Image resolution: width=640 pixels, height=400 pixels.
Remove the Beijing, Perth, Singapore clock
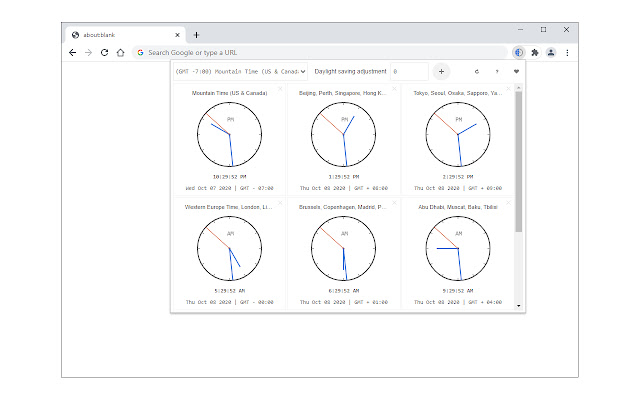coord(394,89)
